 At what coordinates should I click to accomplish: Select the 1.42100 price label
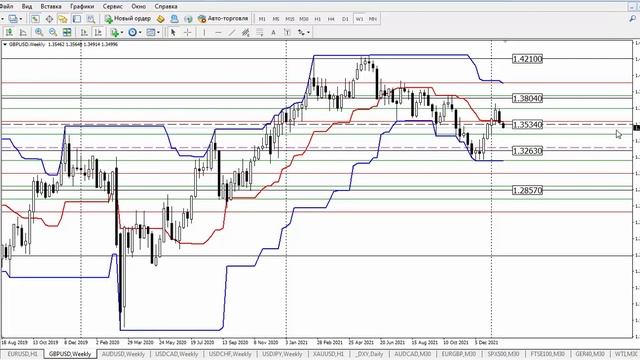point(527,59)
